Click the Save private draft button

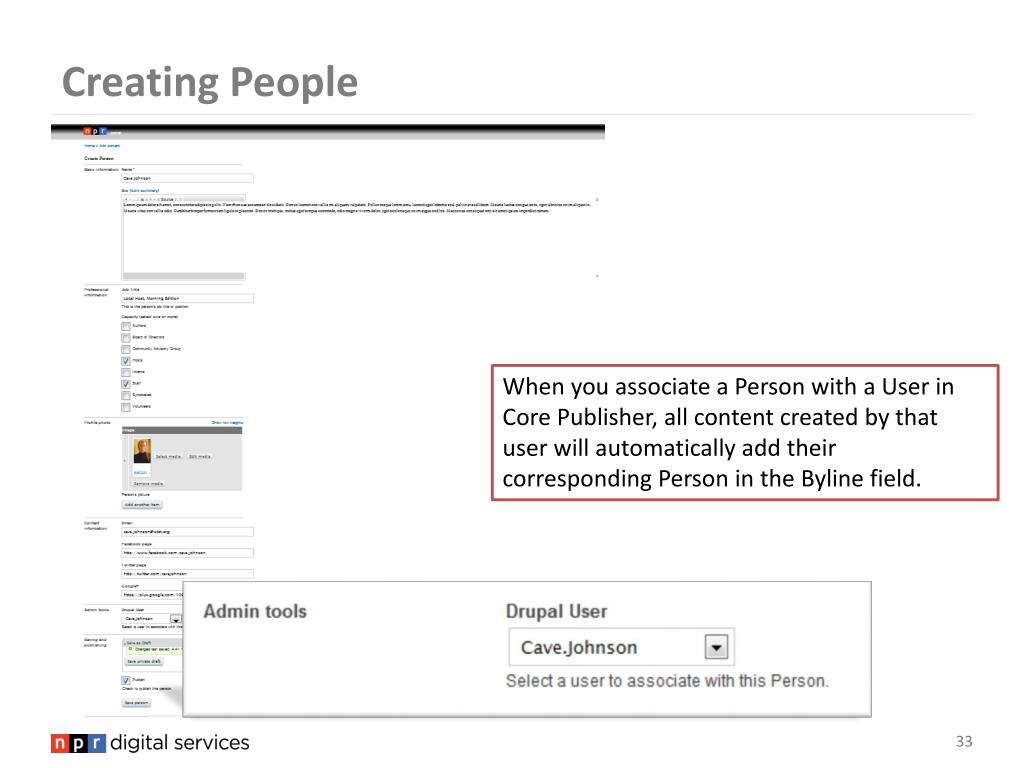[x=144, y=662]
